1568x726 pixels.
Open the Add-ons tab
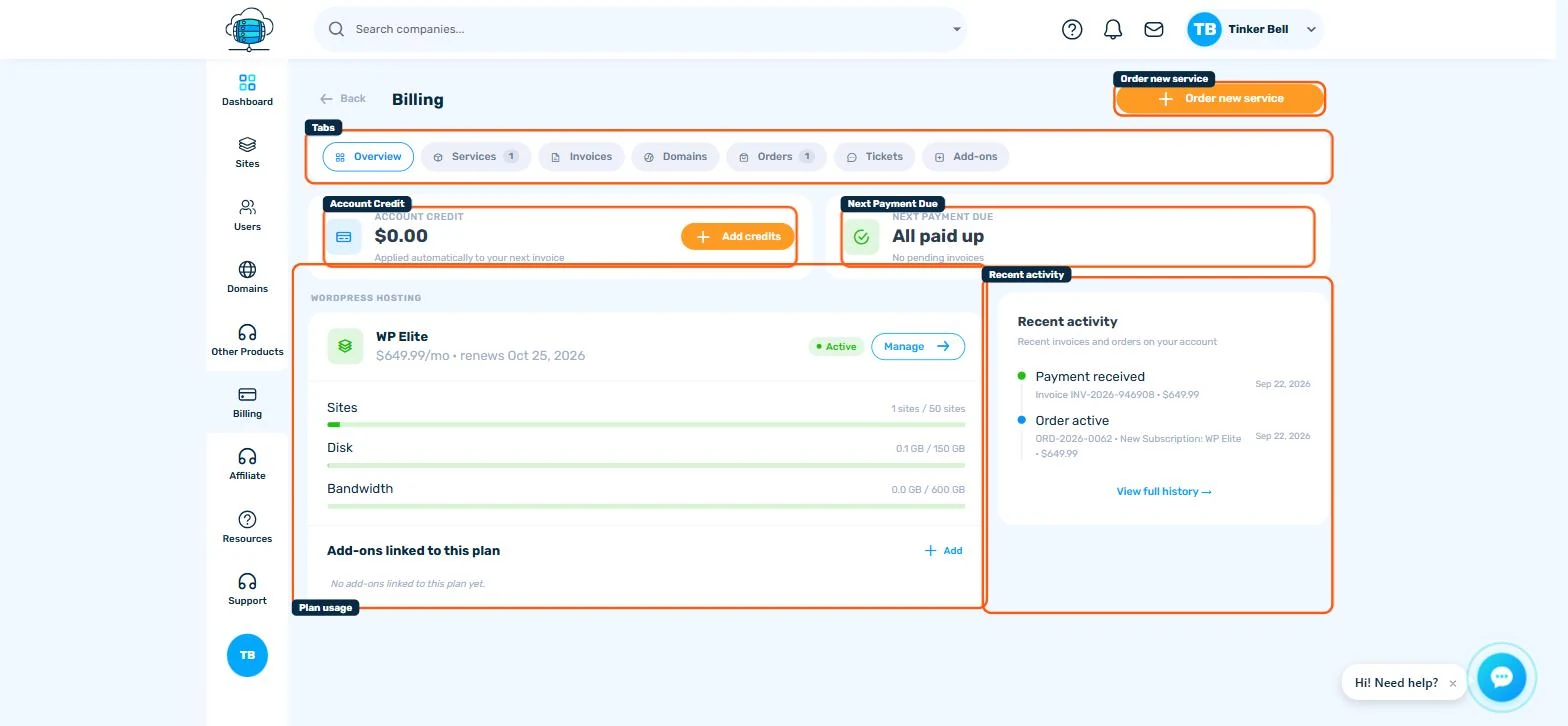(966, 156)
